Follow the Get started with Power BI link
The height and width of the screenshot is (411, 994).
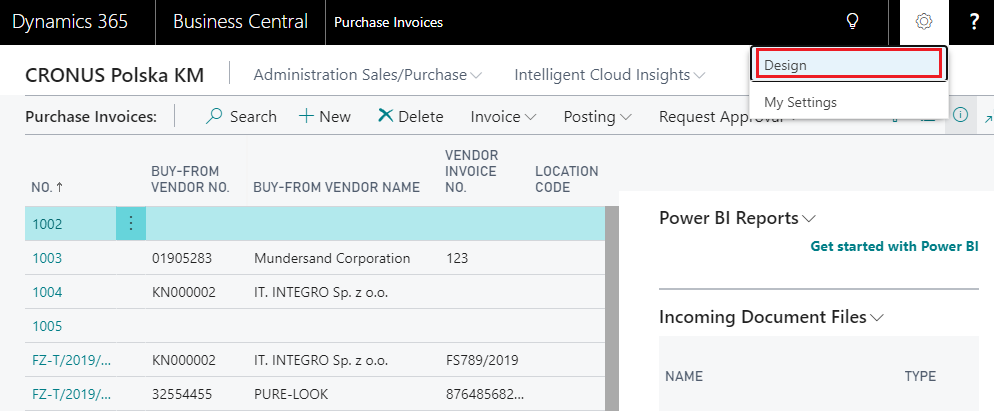[x=894, y=246]
